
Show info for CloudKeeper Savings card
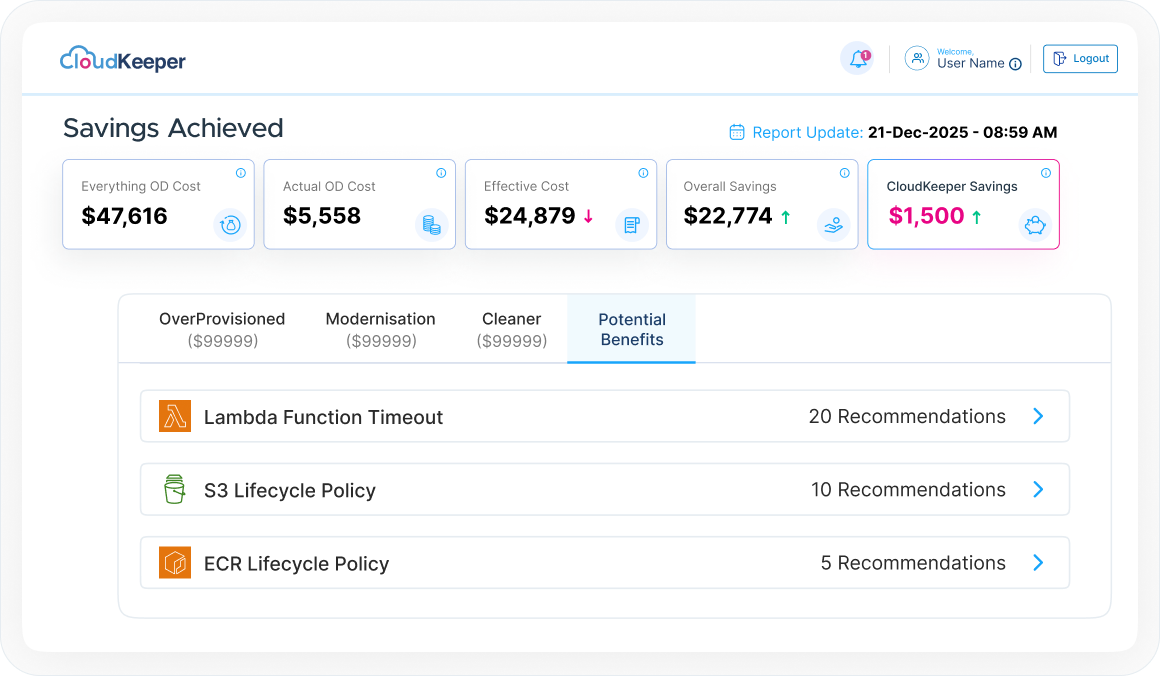1045,173
